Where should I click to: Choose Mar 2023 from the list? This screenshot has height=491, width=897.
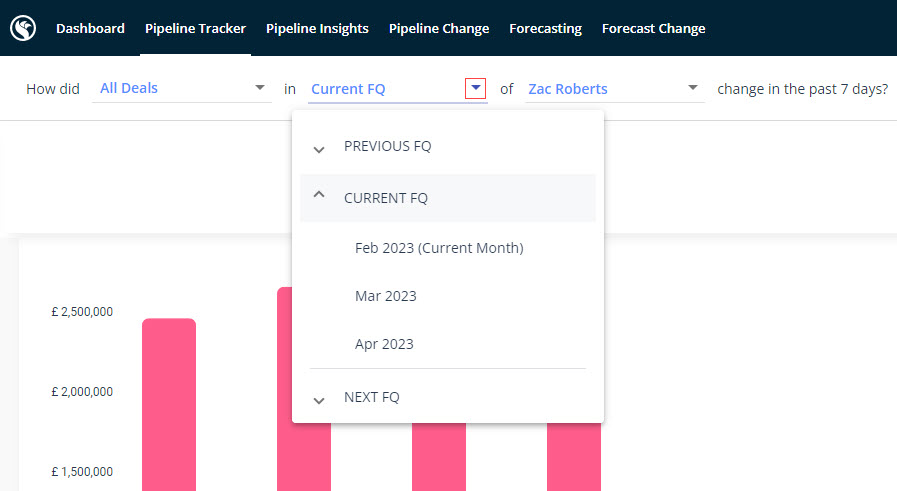click(386, 296)
